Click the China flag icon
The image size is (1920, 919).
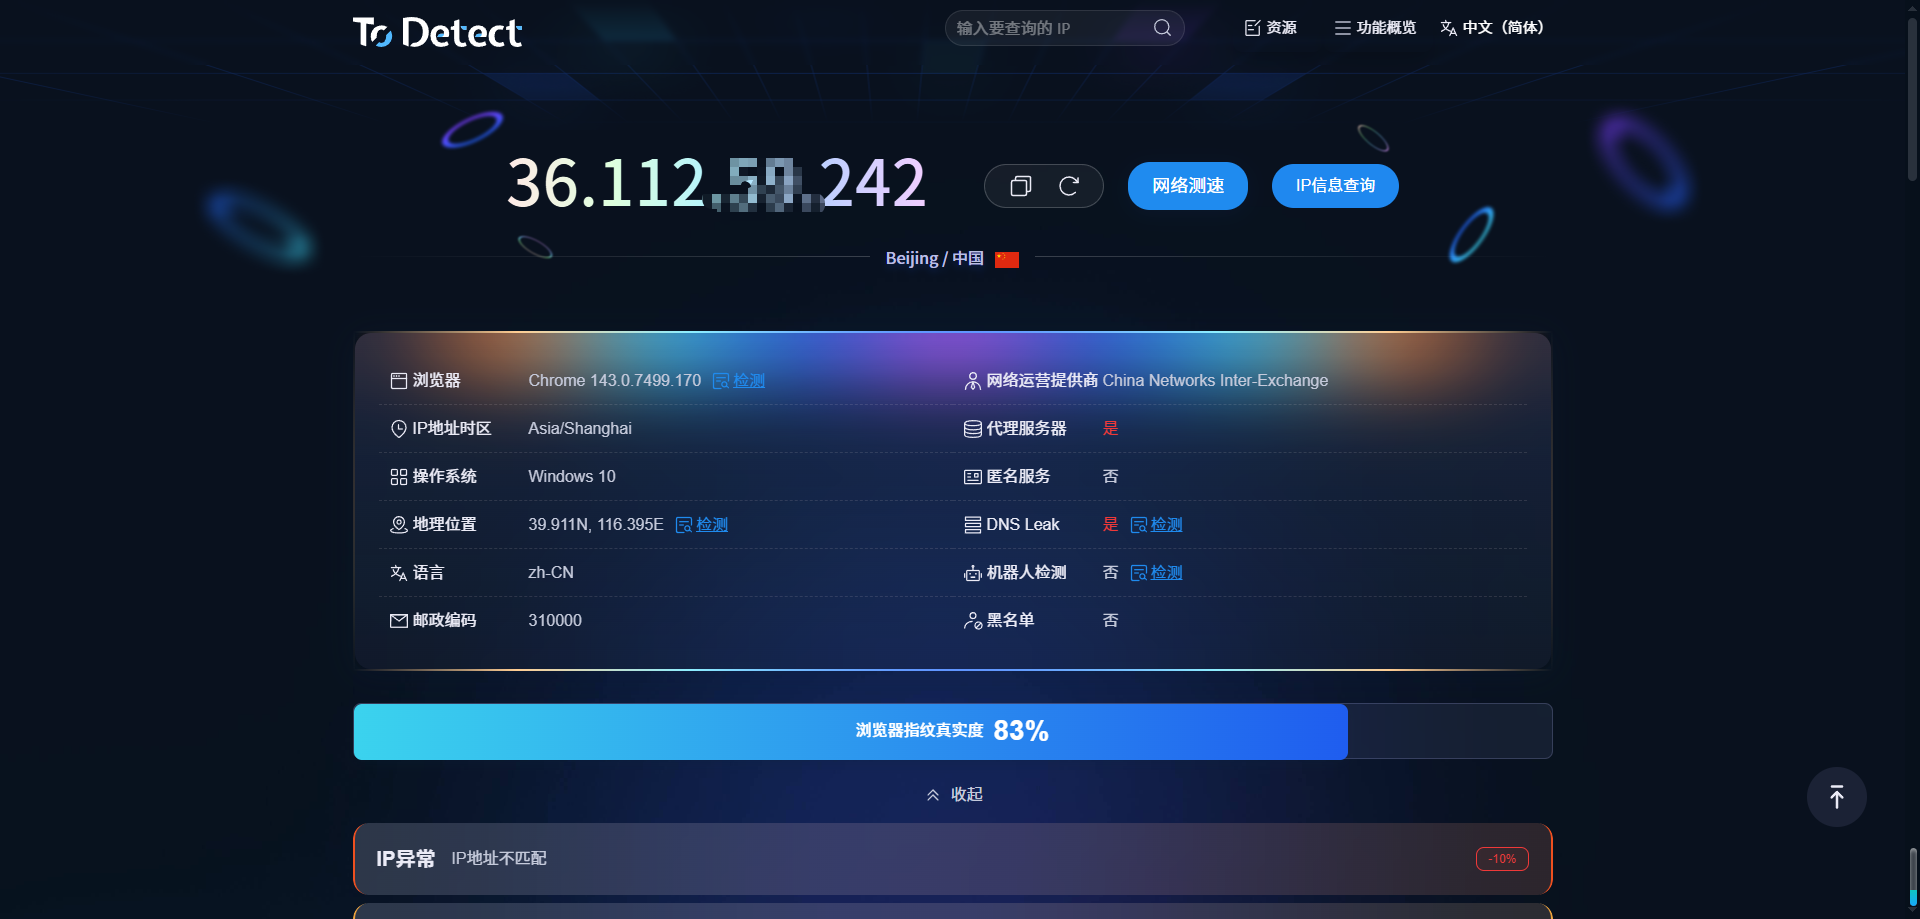1007,259
